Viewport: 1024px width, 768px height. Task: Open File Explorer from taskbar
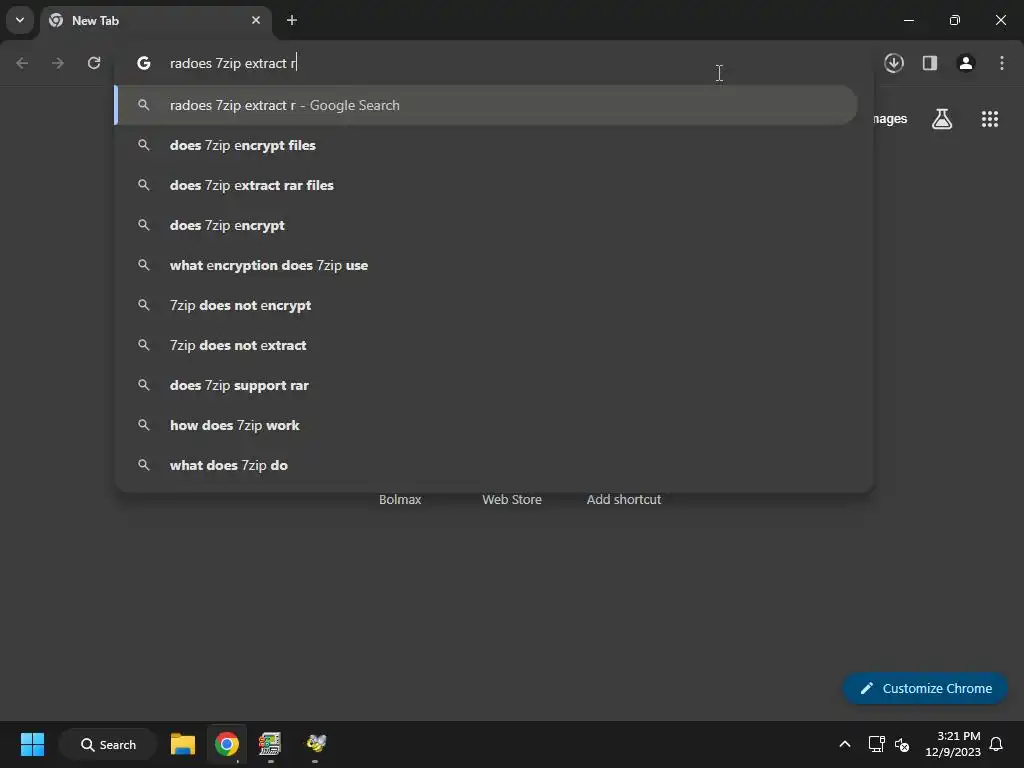[x=183, y=744]
